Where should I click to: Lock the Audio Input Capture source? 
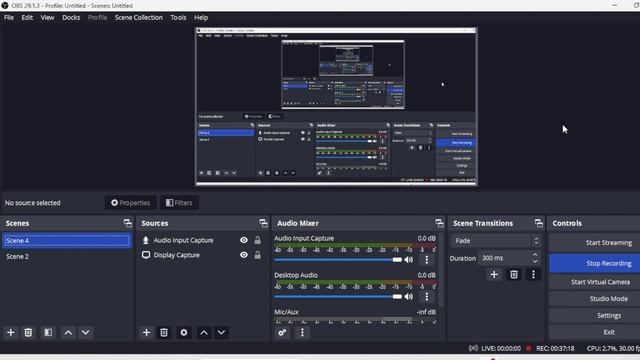[258, 240]
